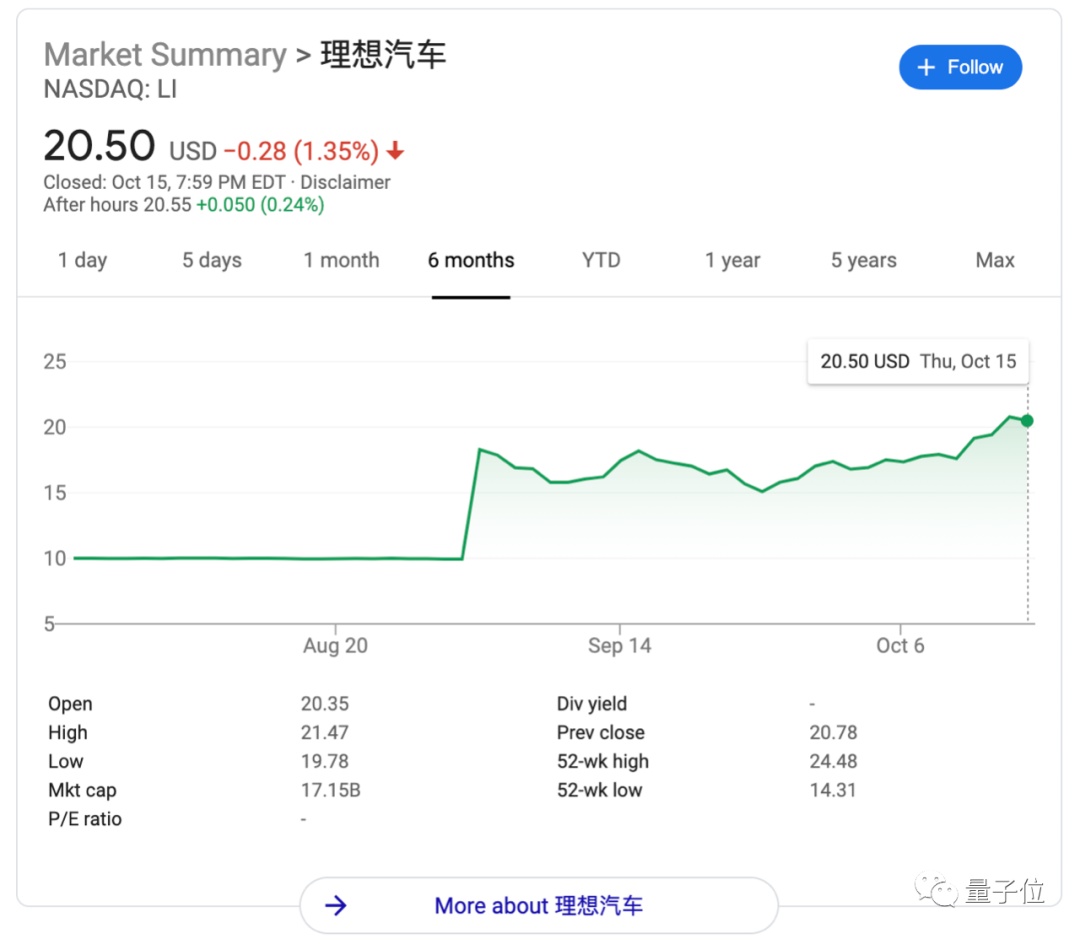
Task: Click the blue arrow in More about button
Action: [335, 906]
